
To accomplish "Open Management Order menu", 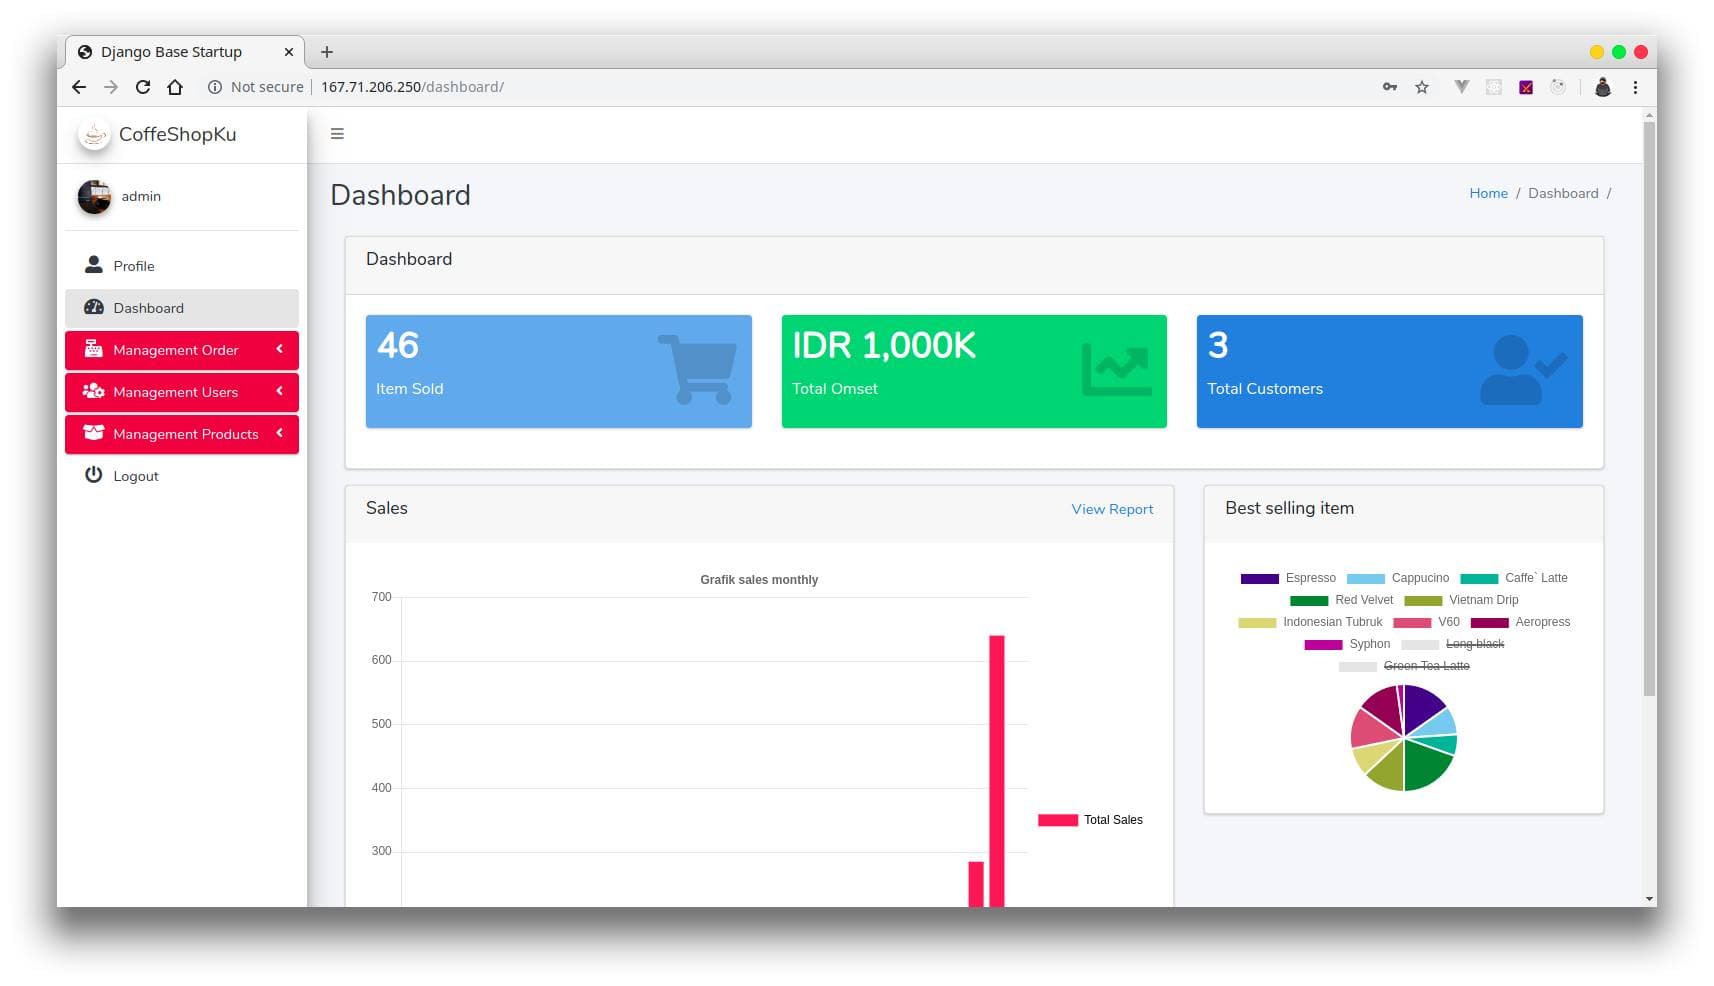I will [182, 350].
